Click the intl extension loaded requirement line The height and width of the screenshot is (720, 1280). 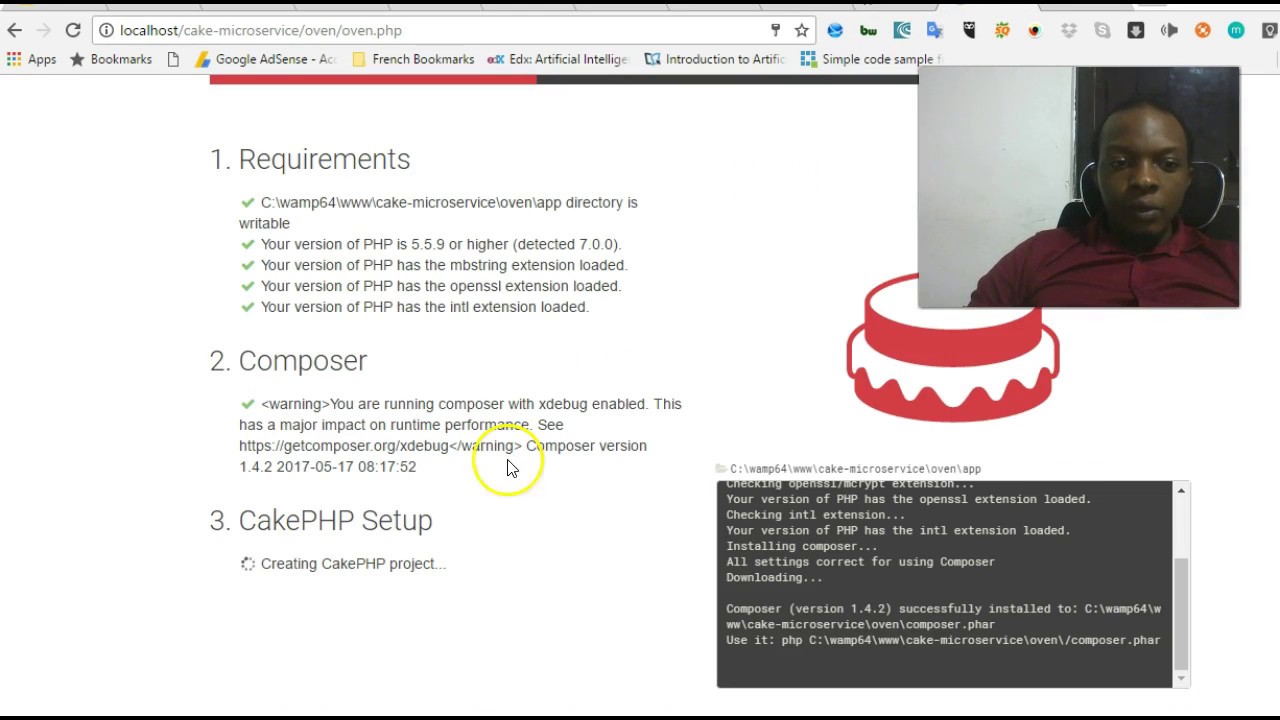[x=425, y=307]
